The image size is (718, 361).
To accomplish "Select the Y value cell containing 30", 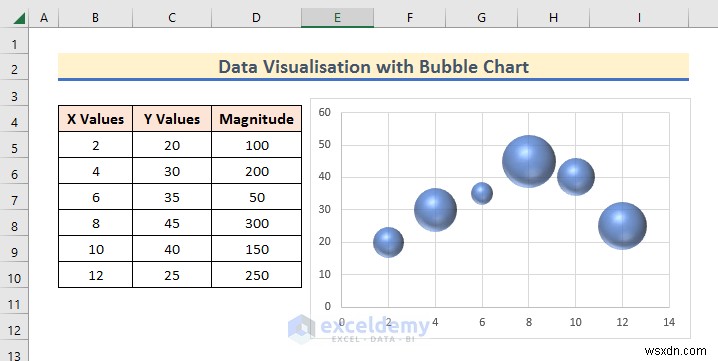I will [172, 171].
